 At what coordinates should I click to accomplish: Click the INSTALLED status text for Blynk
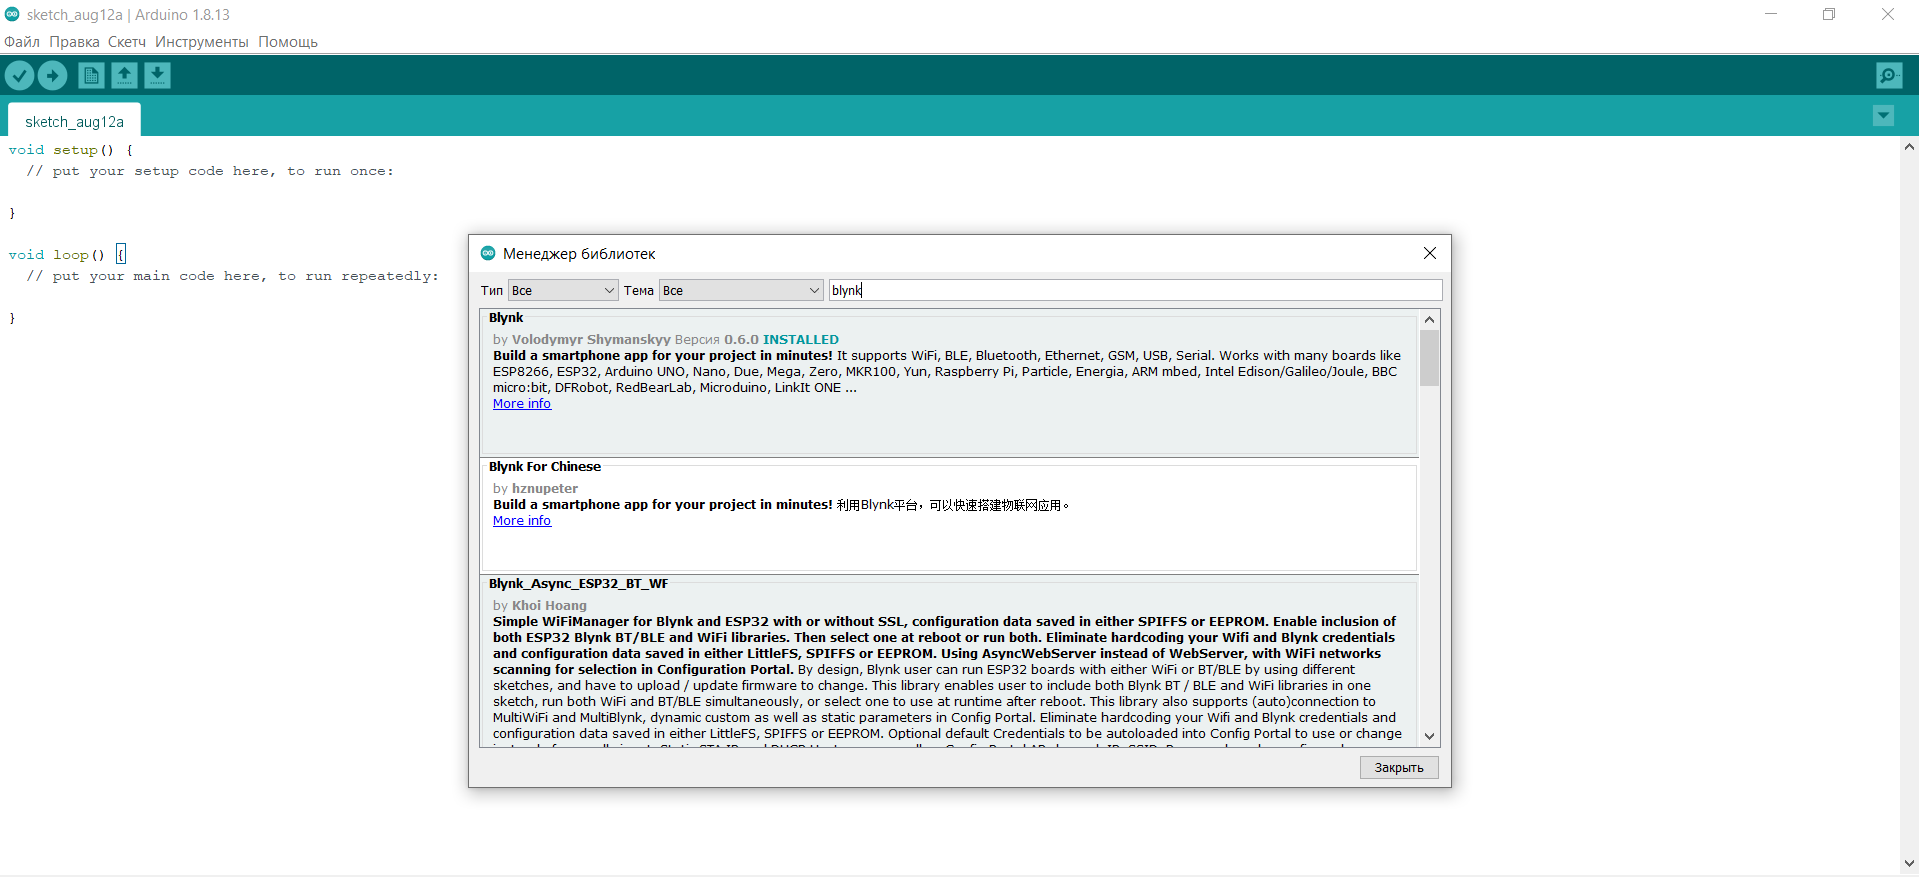point(801,340)
